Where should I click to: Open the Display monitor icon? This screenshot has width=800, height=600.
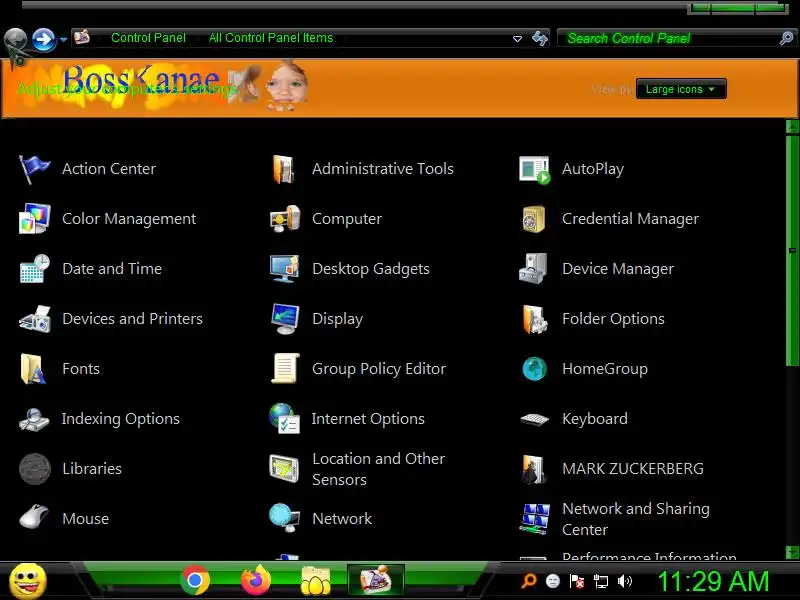pyautogui.click(x=285, y=319)
